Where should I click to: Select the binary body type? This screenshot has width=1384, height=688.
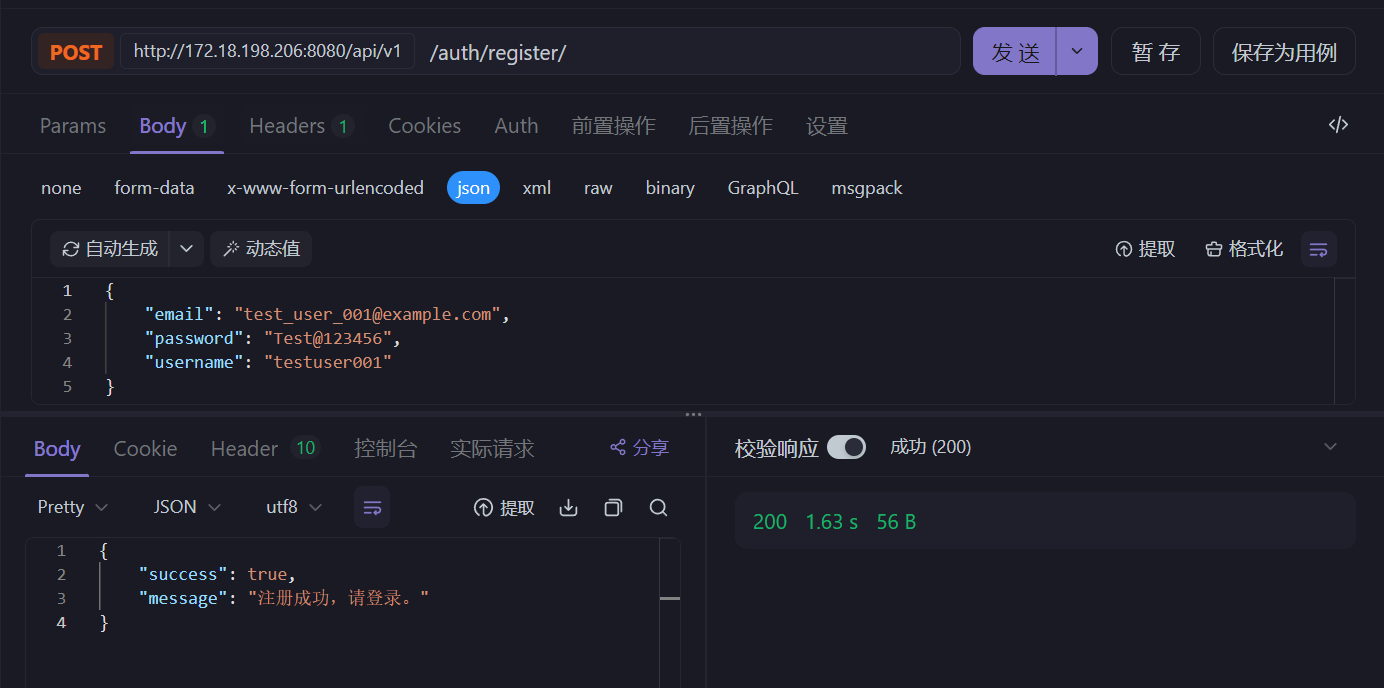670,187
